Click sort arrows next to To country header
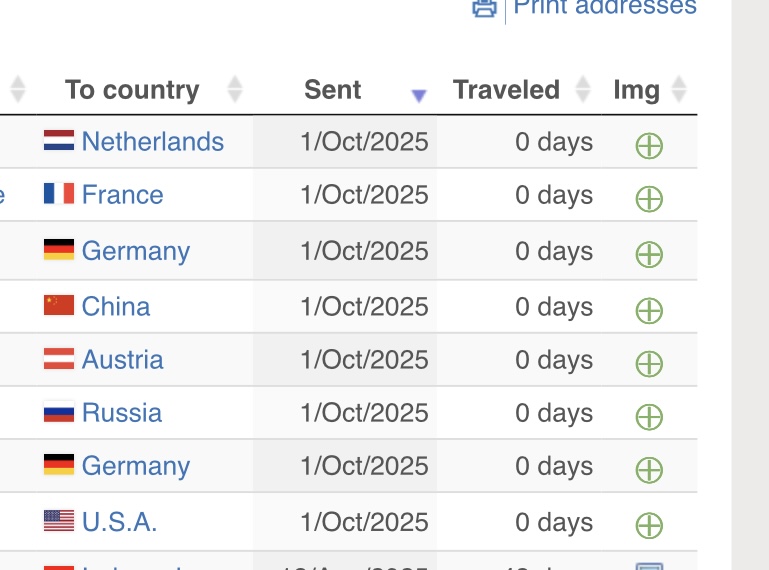Image resolution: width=769 pixels, height=570 pixels. (235, 90)
